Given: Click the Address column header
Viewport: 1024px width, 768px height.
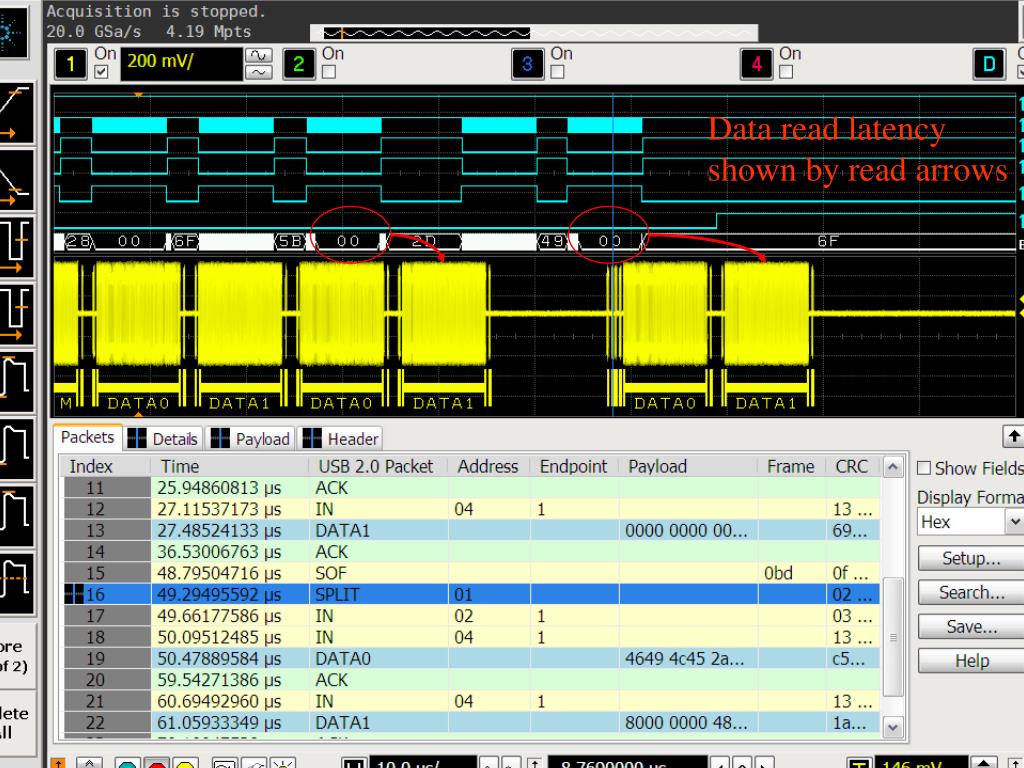Looking at the screenshot, I should [x=488, y=466].
